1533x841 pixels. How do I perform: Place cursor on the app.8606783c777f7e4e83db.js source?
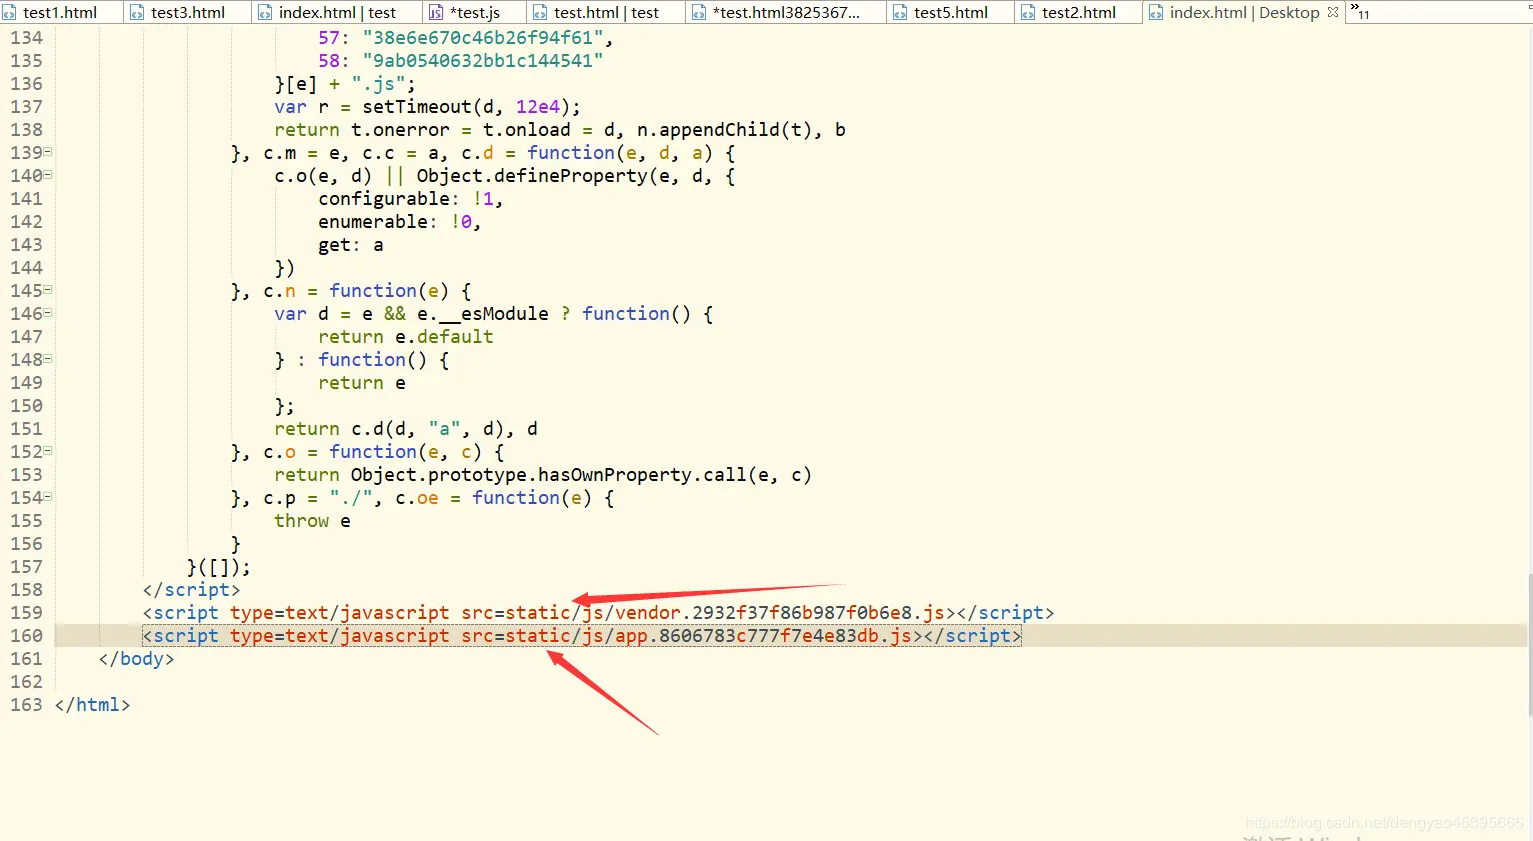tap(763, 636)
